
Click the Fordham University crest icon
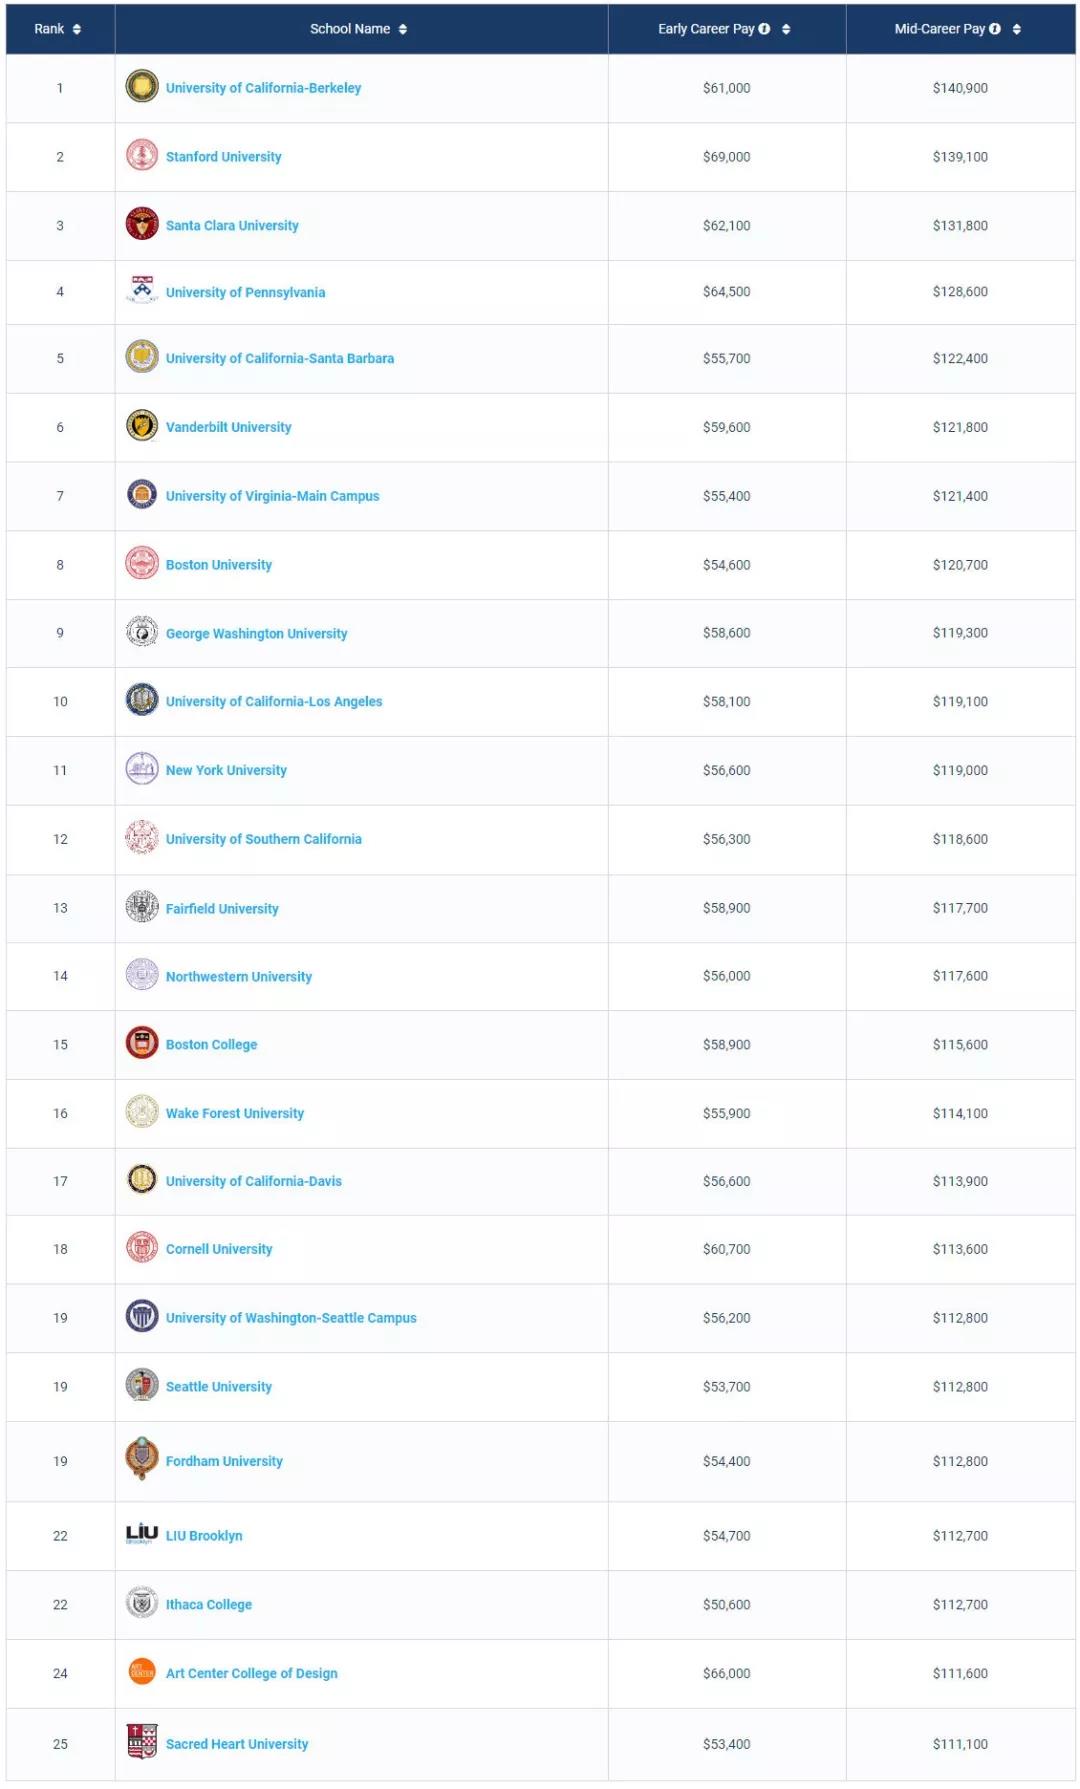[x=142, y=1459]
